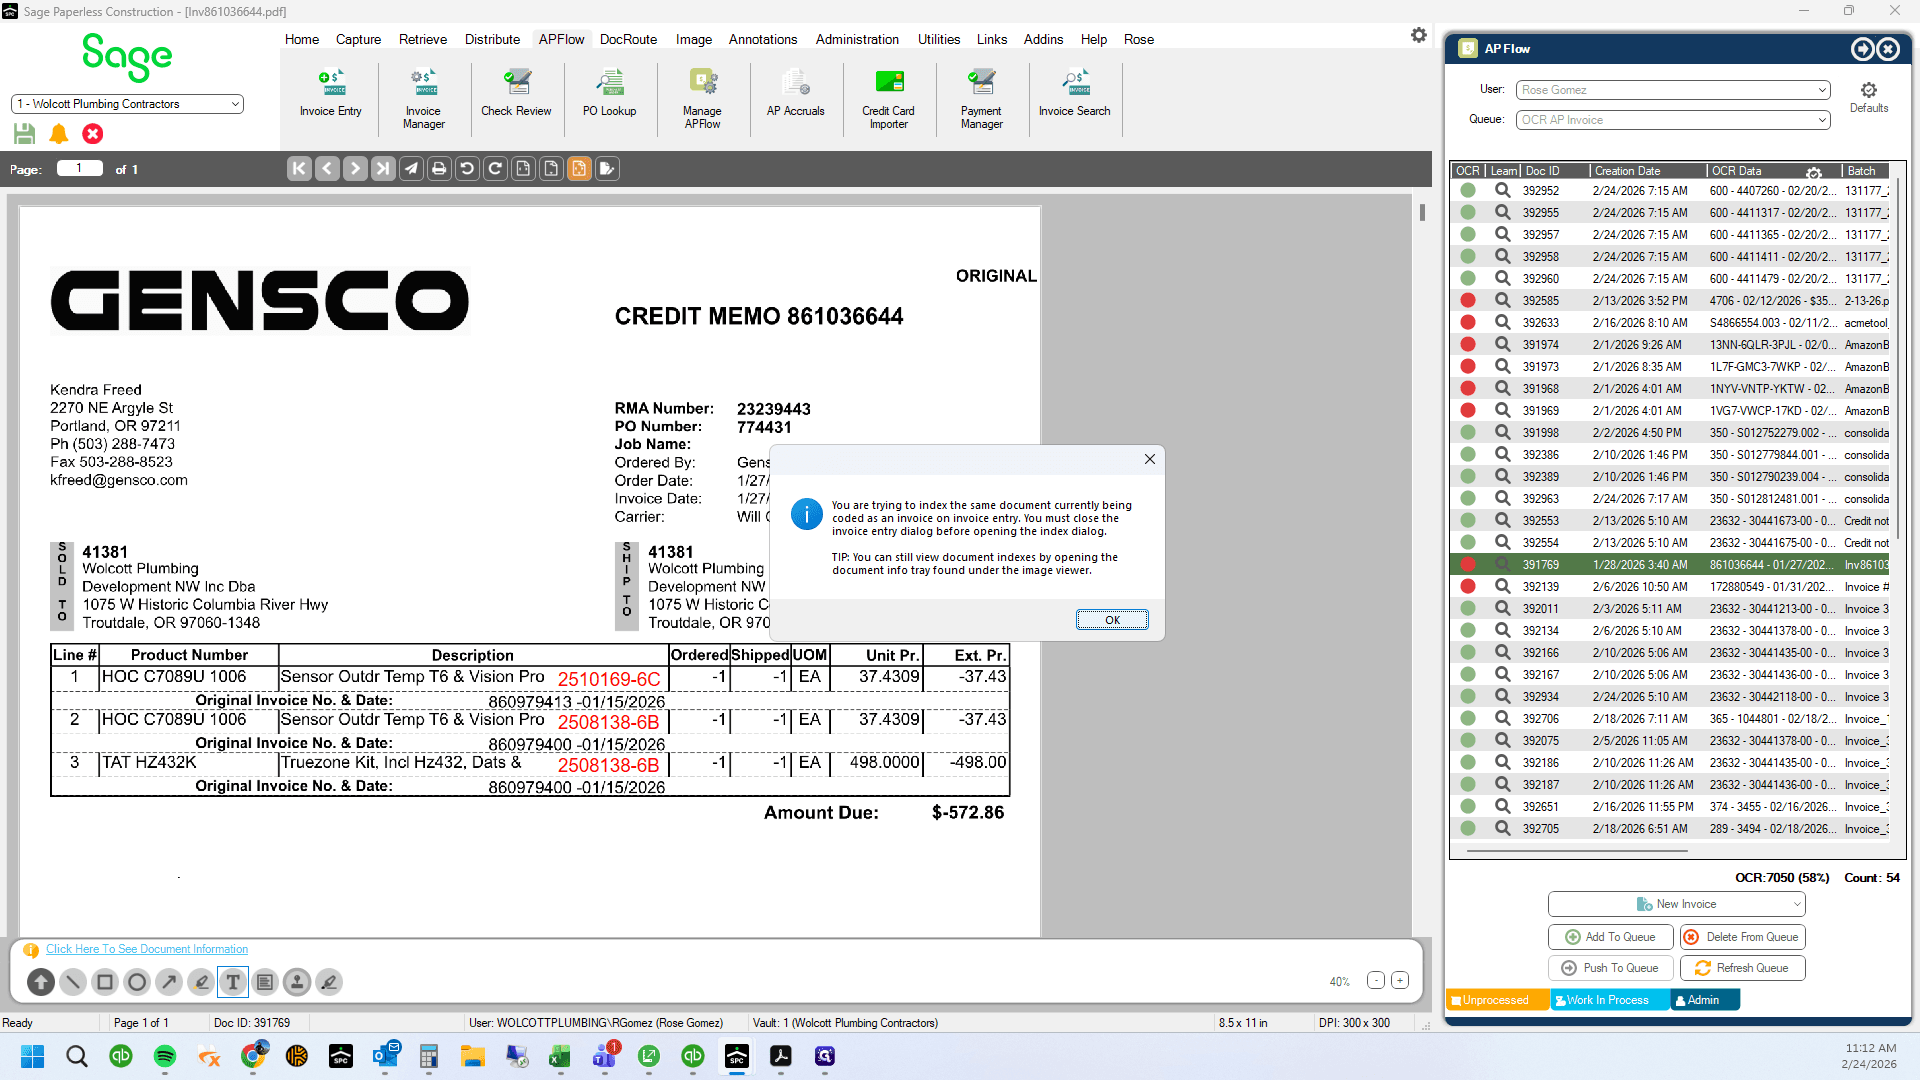
Task: Zoom in document with plus button
Action: pyautogui.click(x=1400, y=981)
